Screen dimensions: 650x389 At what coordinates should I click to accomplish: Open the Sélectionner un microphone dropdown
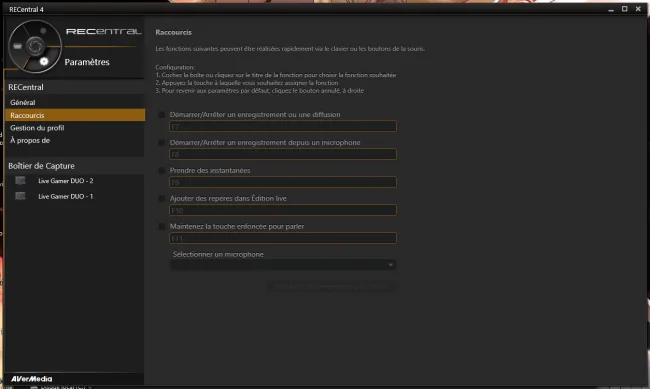tap(283, 265)
